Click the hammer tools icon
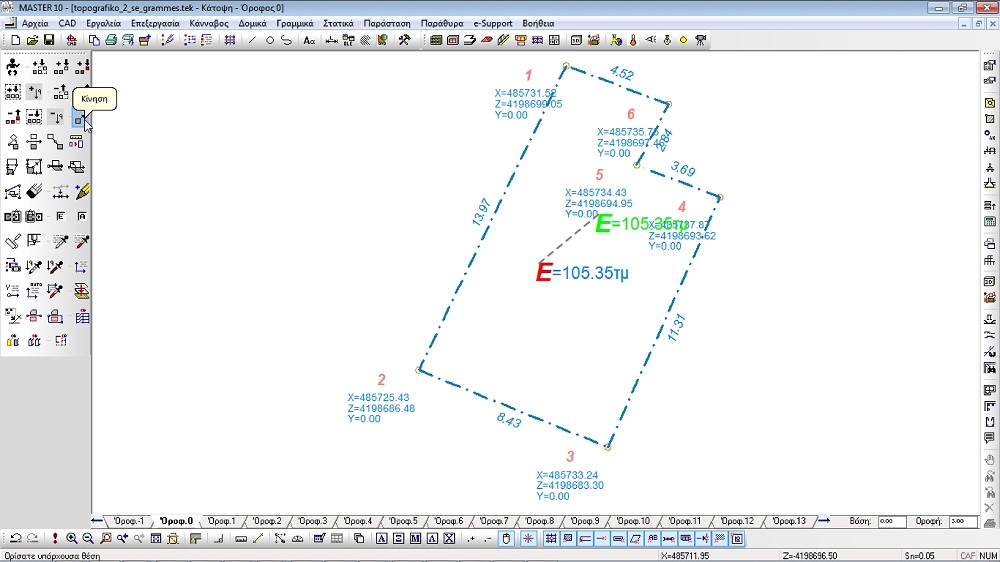 pos(404,40)
